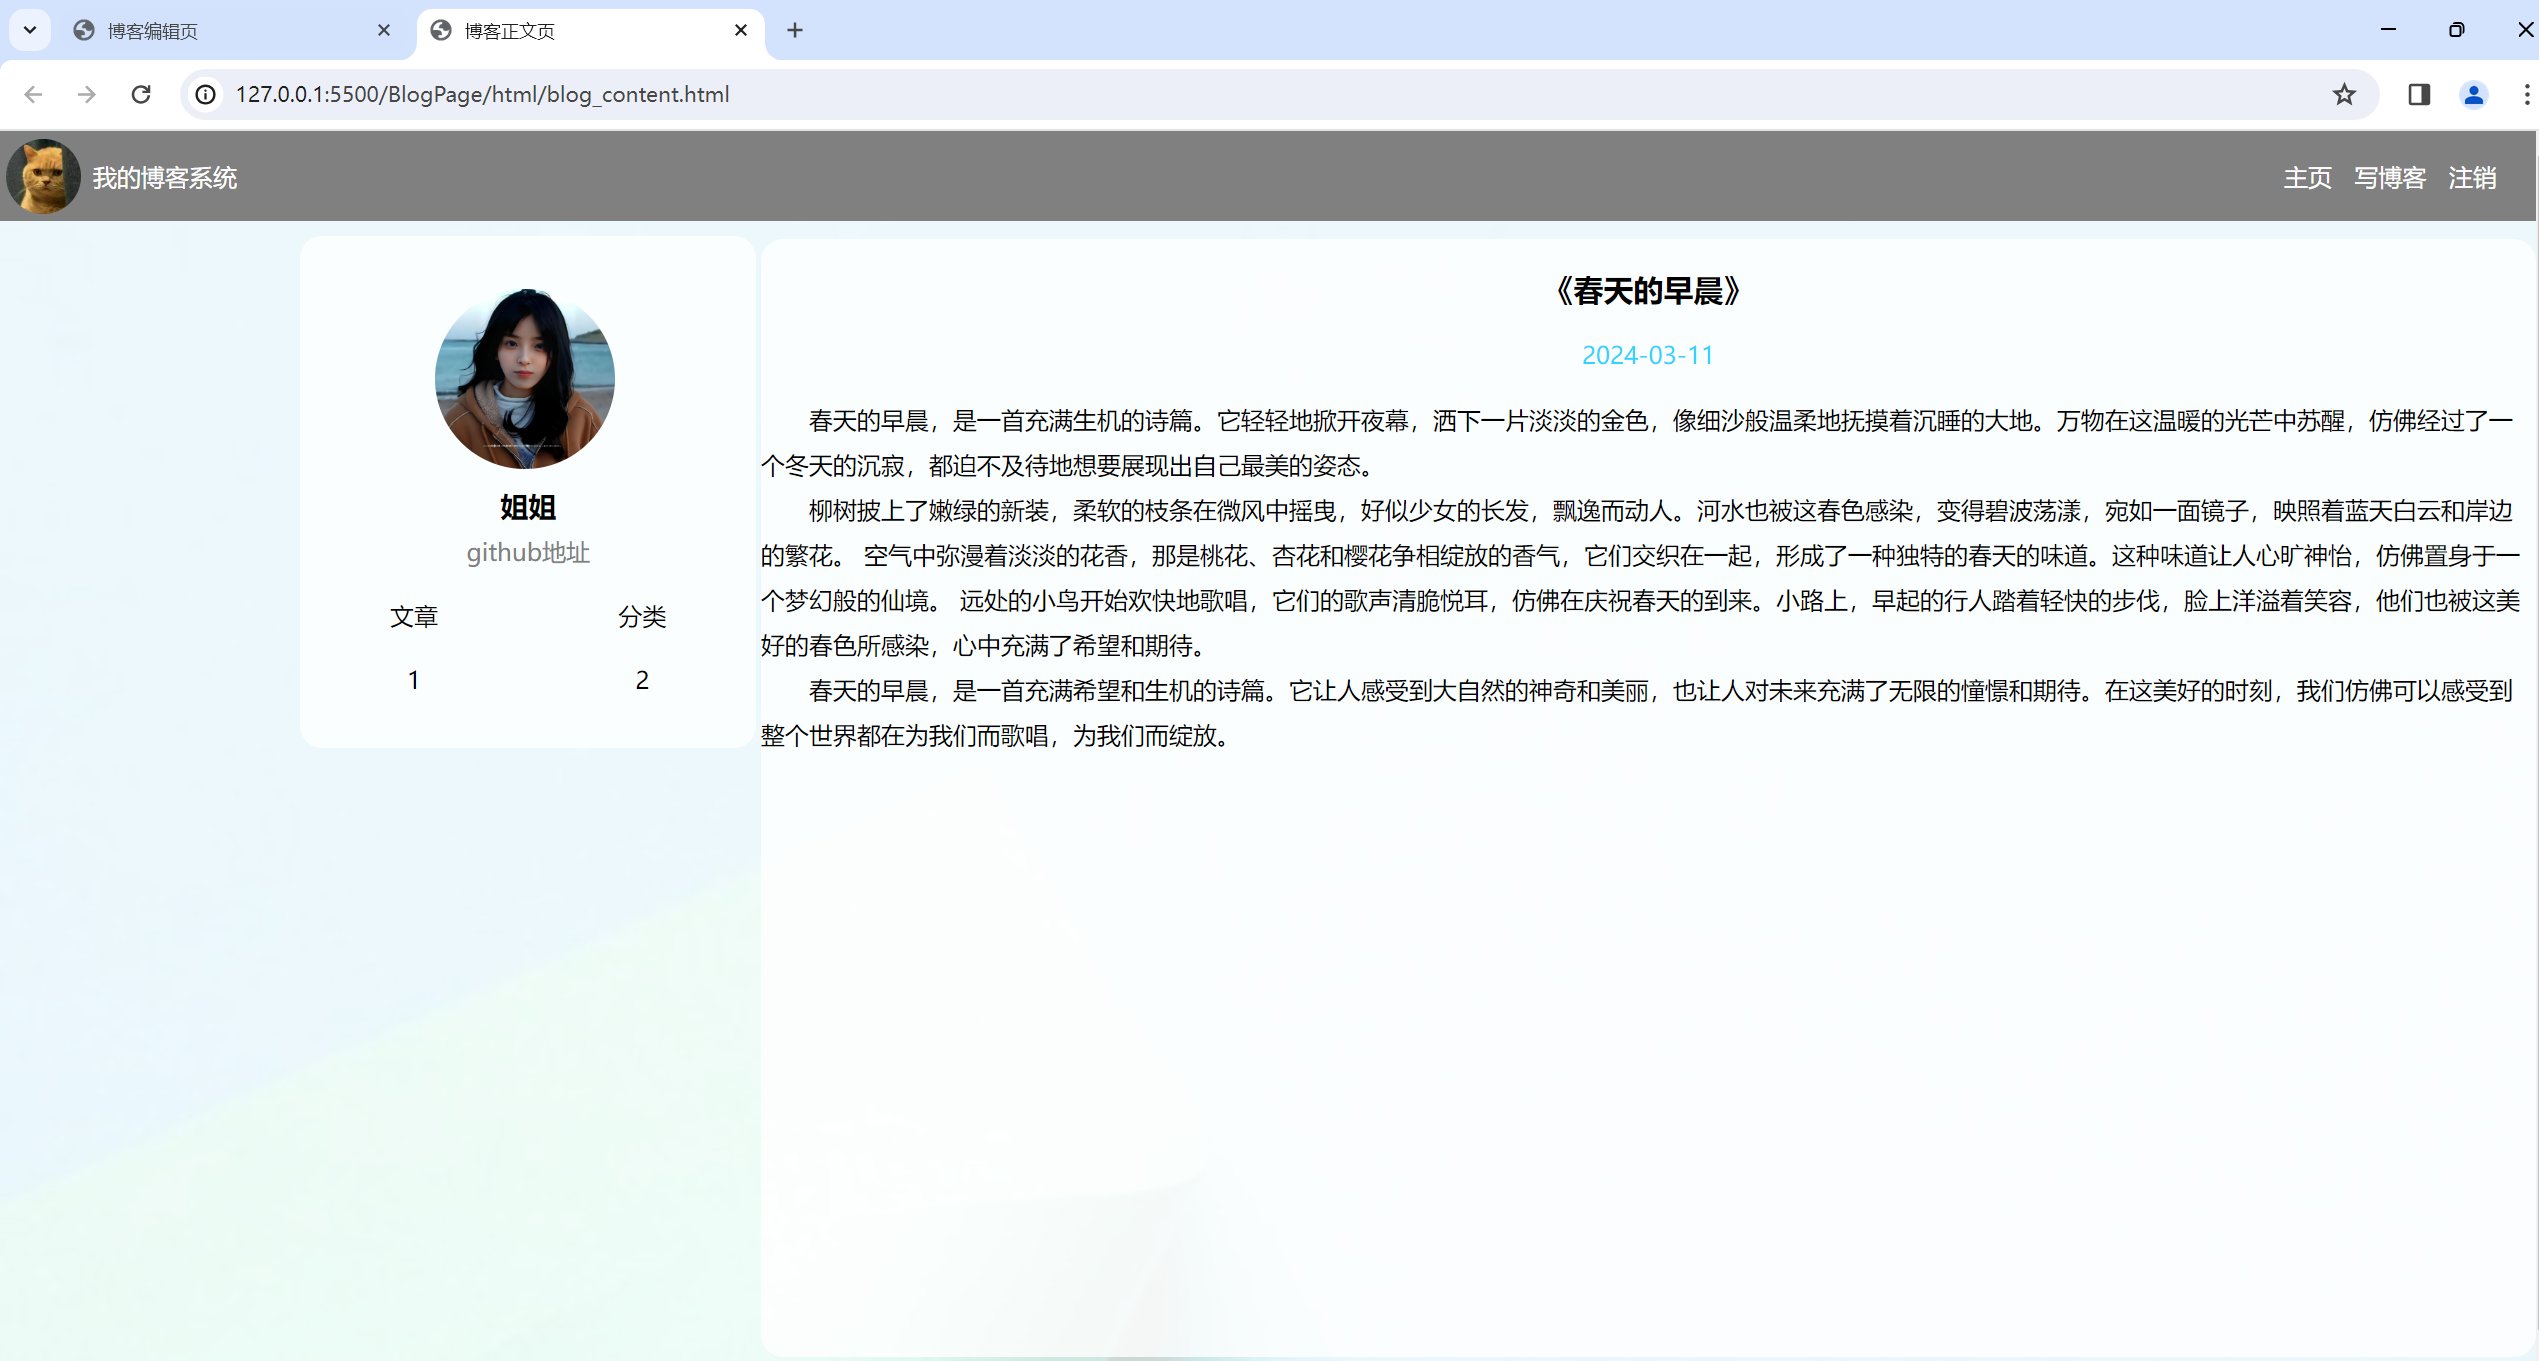Click the 分类 label
The image size is (2539, 1361).
pos(642,617)
